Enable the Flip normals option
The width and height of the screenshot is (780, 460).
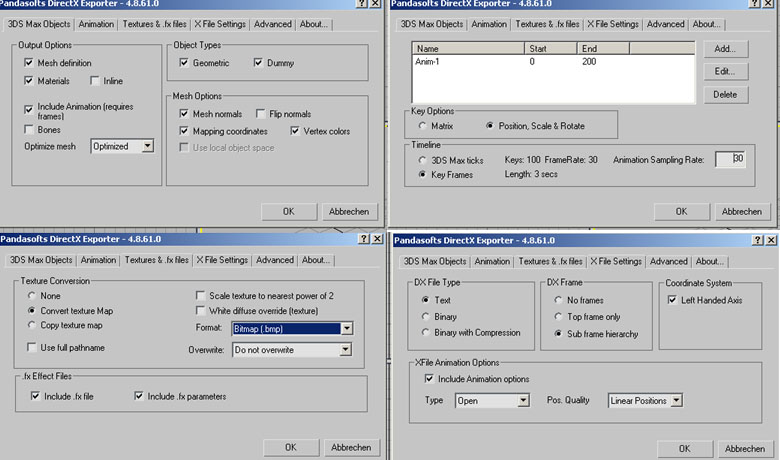click(x=261, y=114)
